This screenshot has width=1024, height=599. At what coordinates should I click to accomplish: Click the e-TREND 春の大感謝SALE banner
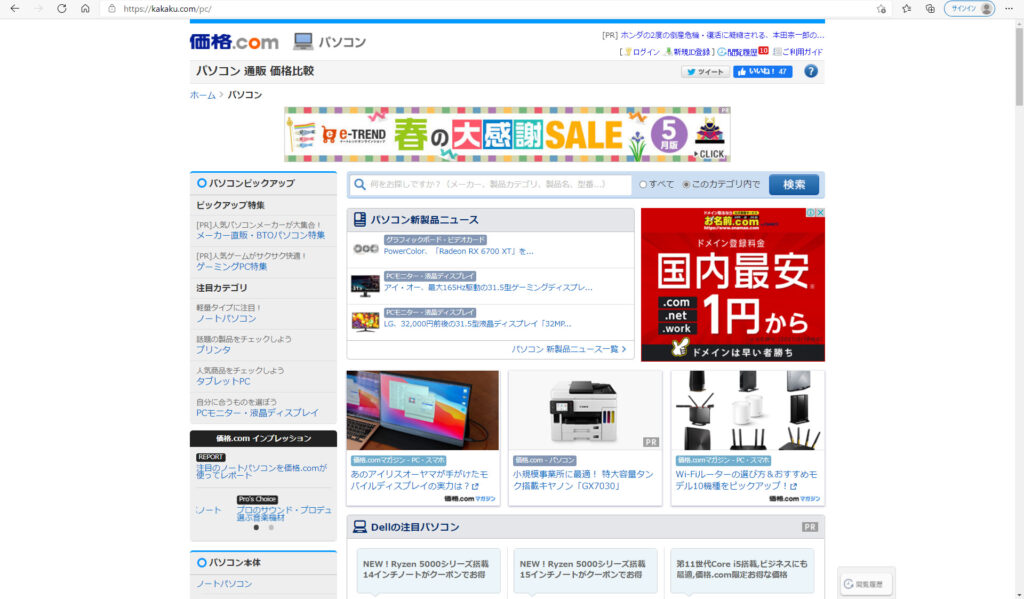507,135
